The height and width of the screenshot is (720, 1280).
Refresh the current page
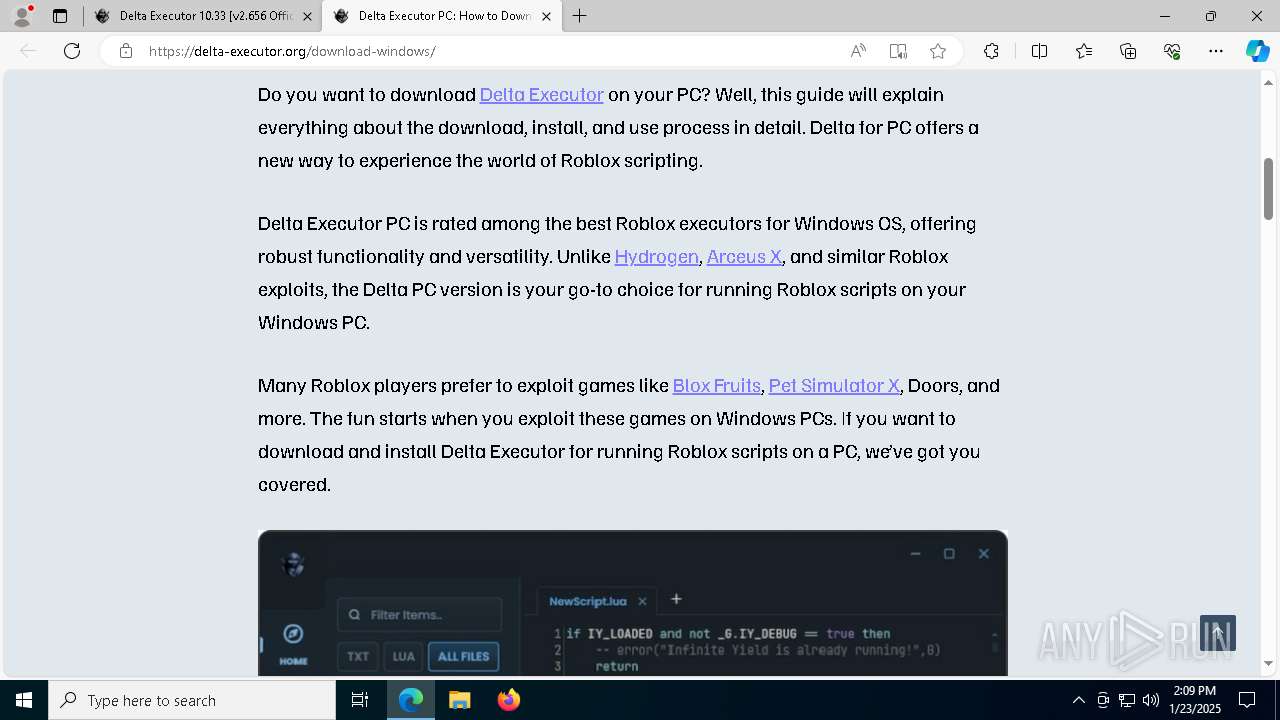[x=72, y=51]
